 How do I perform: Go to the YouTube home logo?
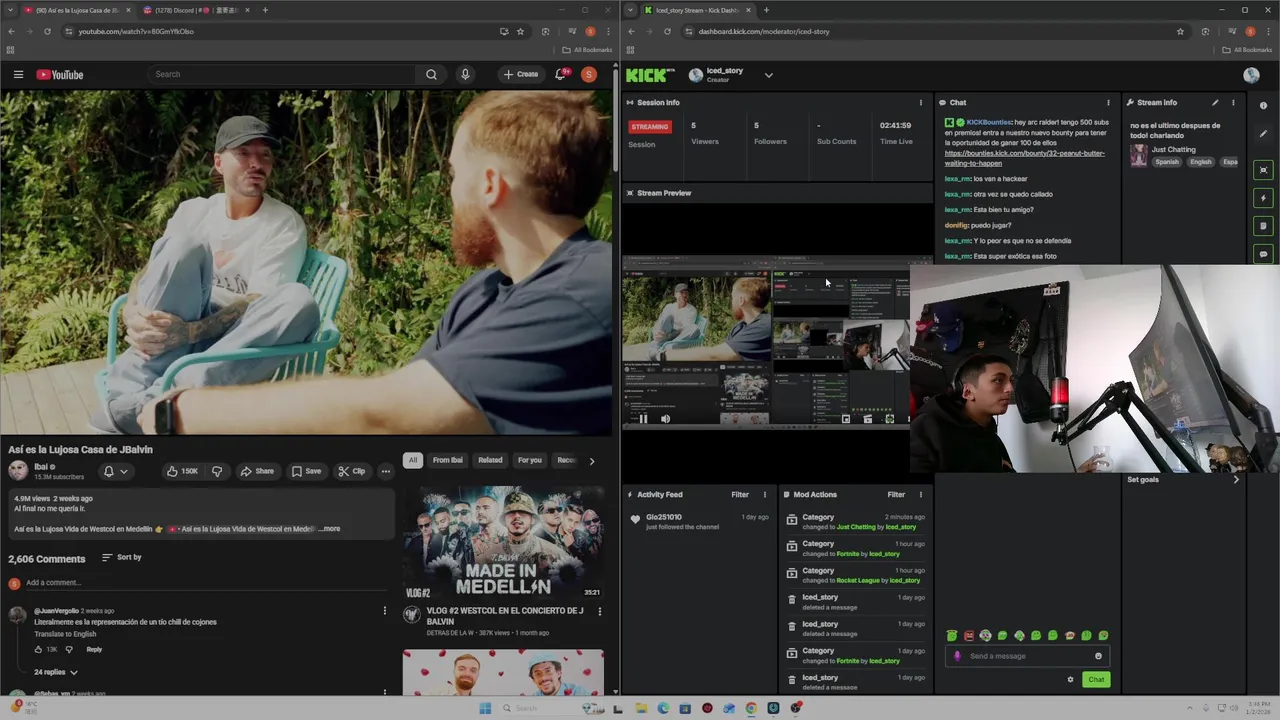coord(60,74)
